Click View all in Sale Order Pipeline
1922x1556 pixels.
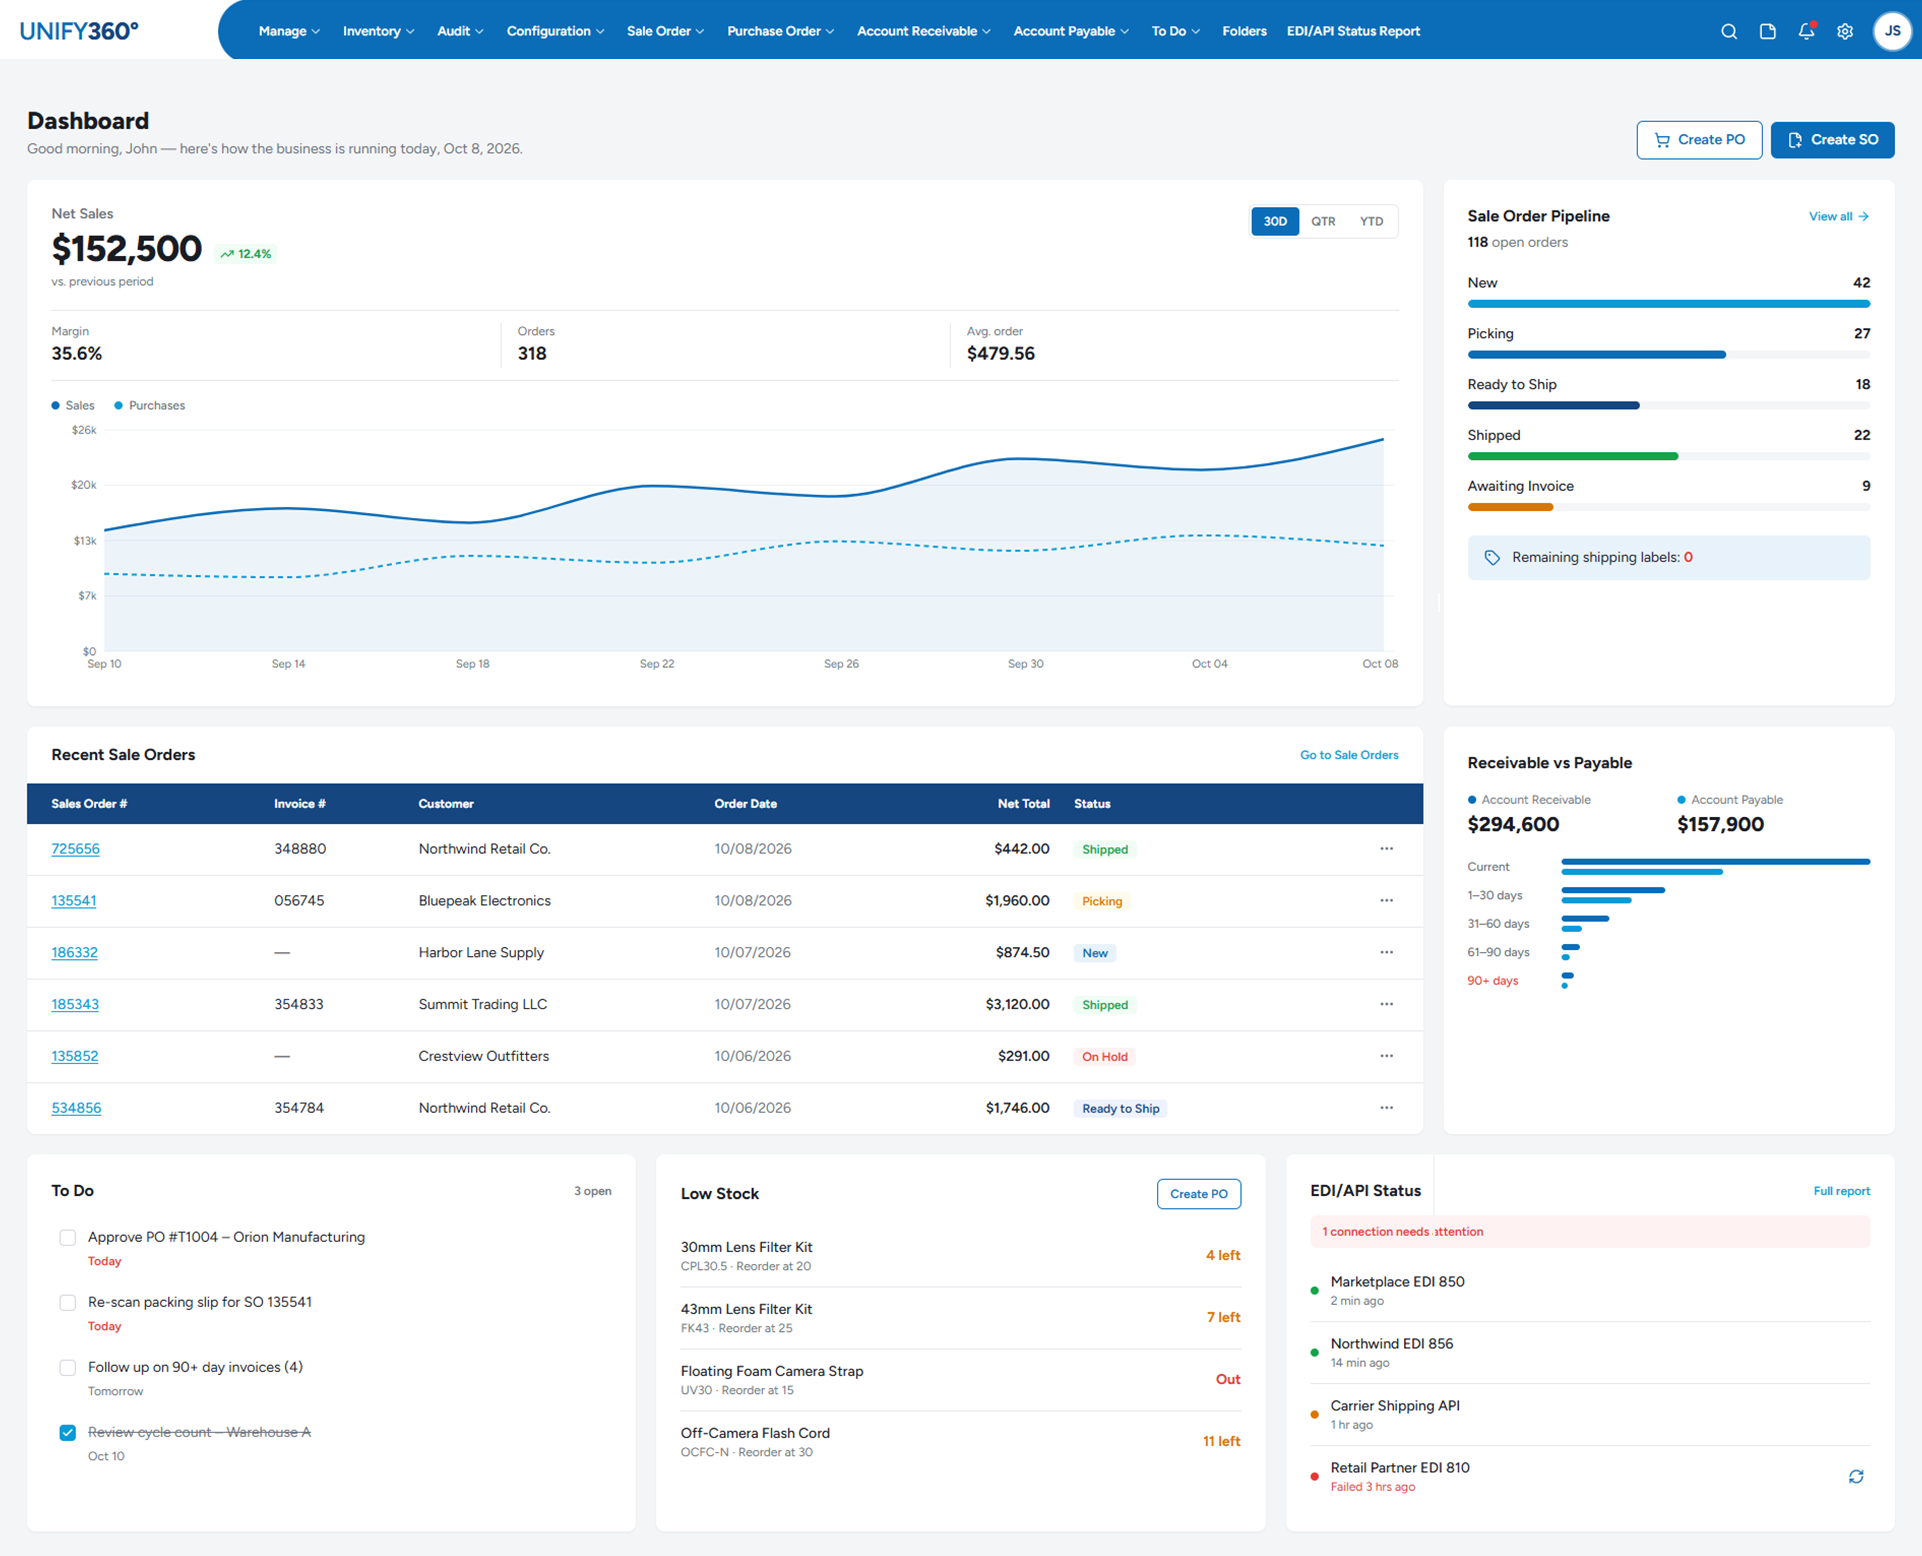click(x=1838, y=216)
